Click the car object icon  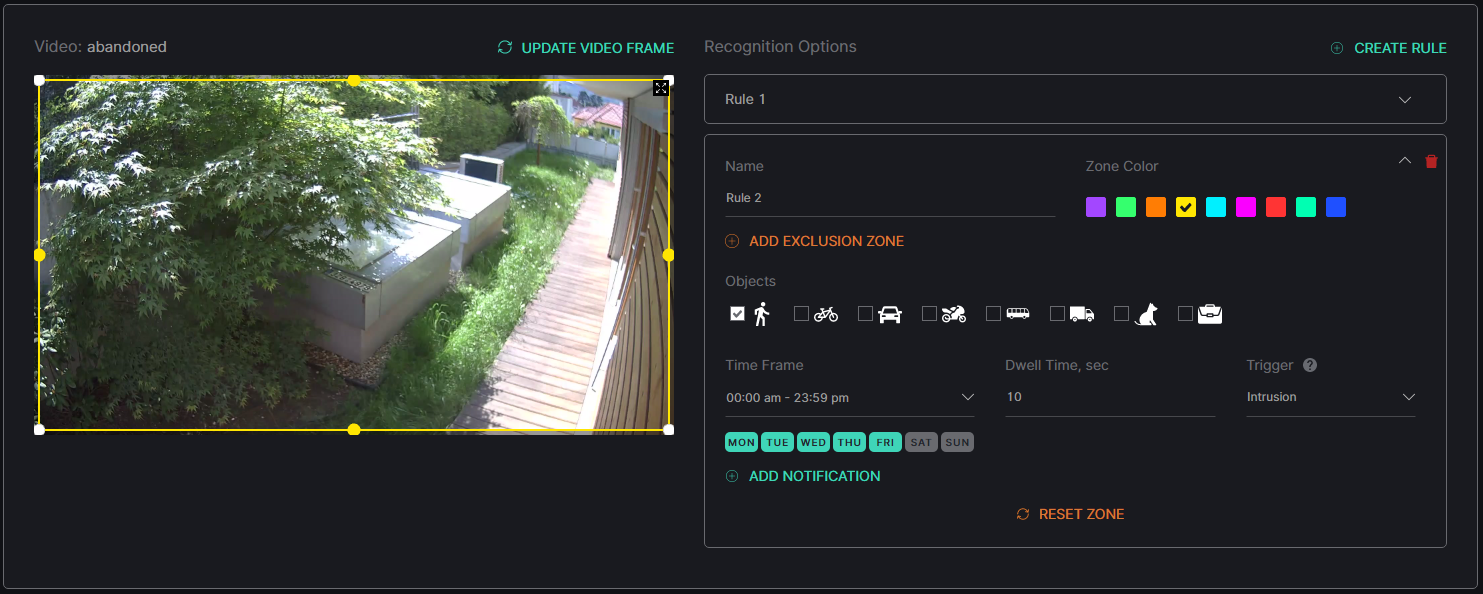[x=890, y=314]
